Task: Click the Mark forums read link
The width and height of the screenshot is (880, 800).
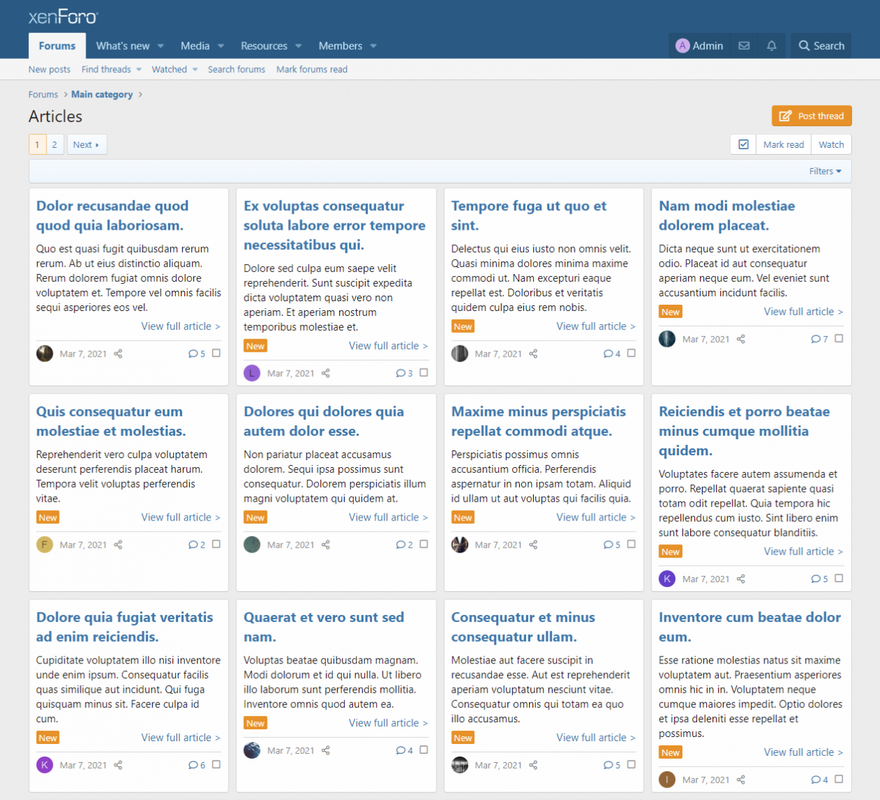Action: 311,70
